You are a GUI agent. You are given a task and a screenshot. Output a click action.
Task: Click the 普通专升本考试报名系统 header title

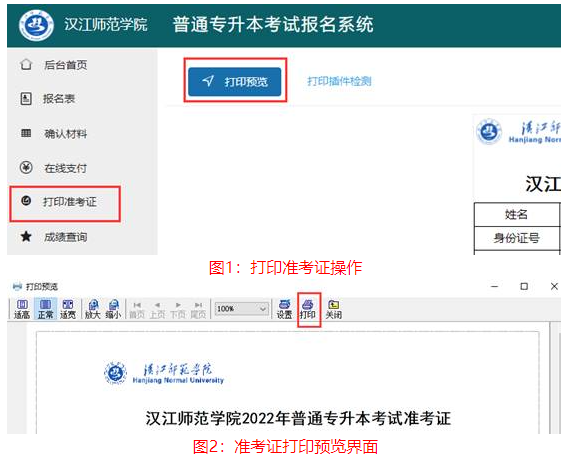tap(273, 25)
